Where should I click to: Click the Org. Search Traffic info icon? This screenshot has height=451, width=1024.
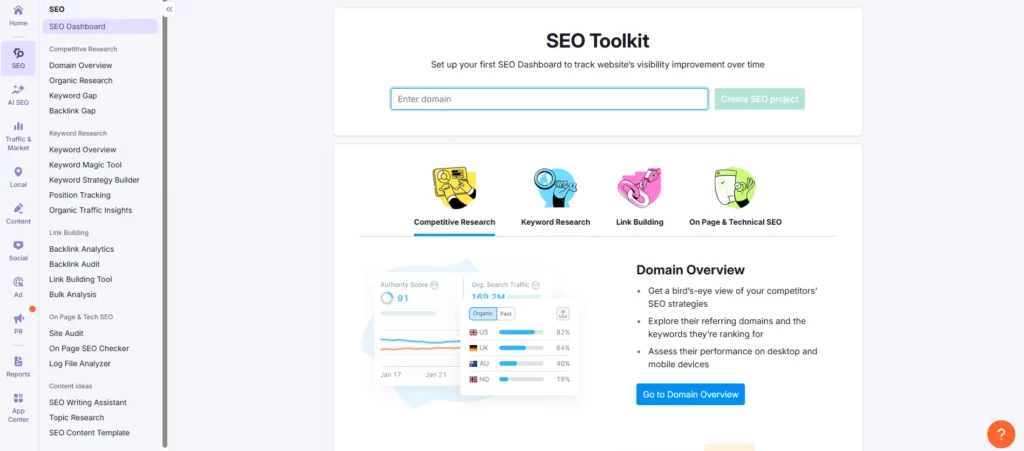pyautogui.click(x=536, y=285)
